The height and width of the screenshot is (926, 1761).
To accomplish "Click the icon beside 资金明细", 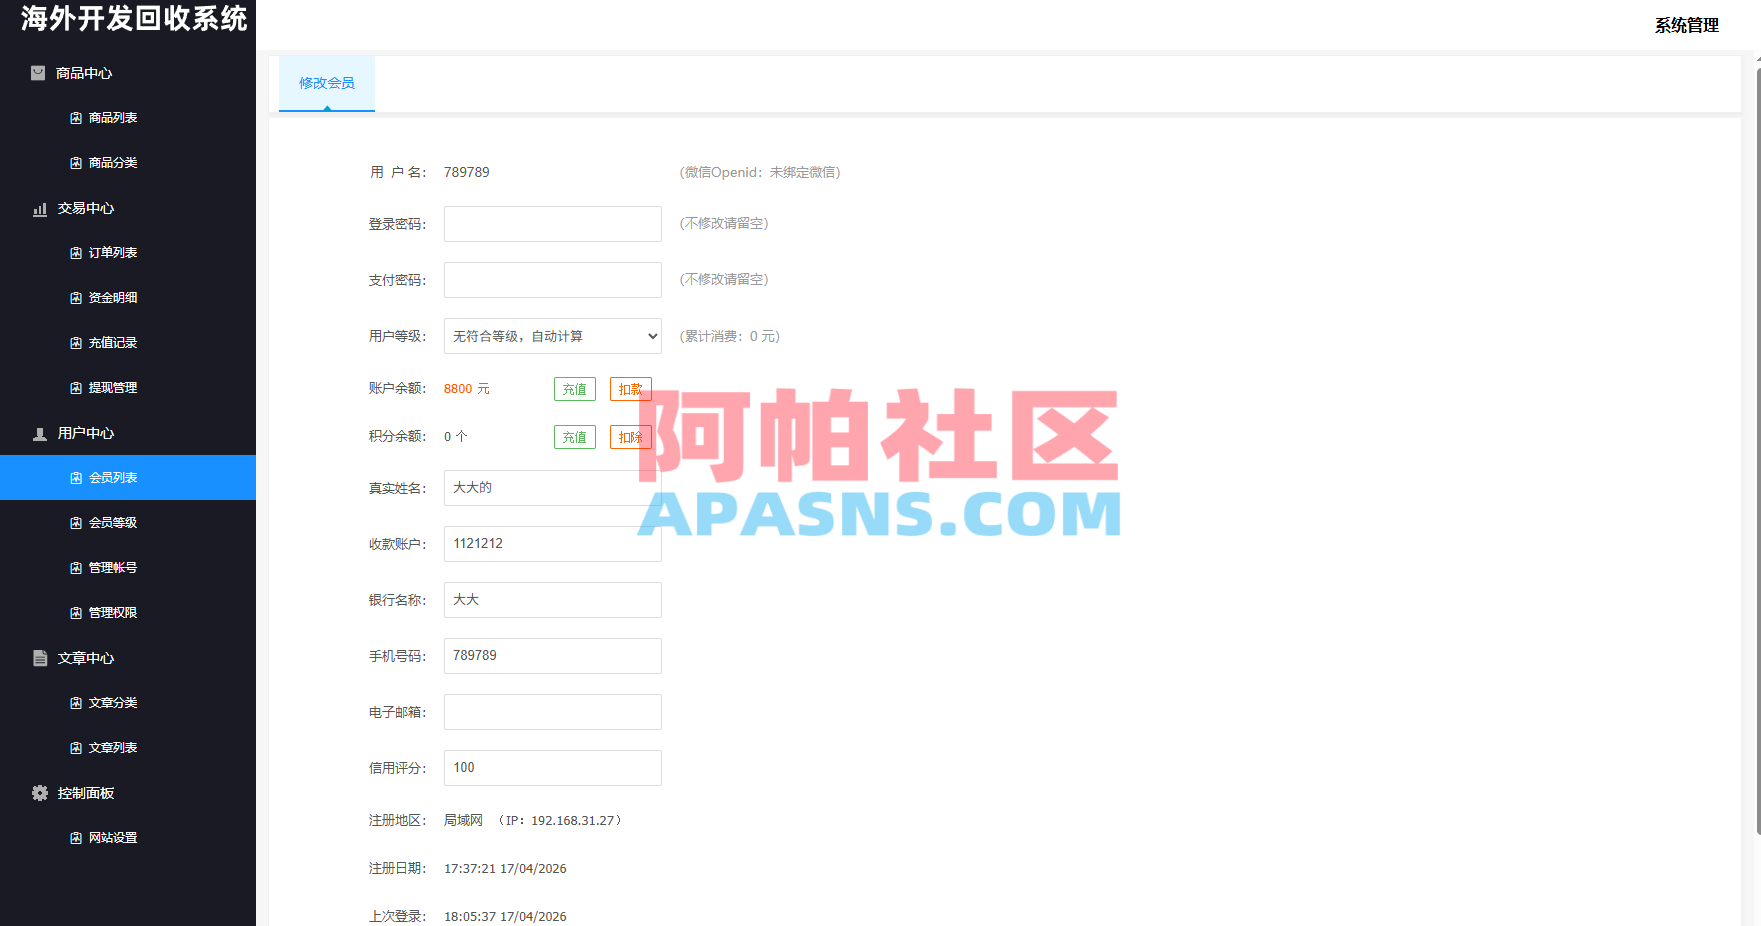I will point(76,298).
